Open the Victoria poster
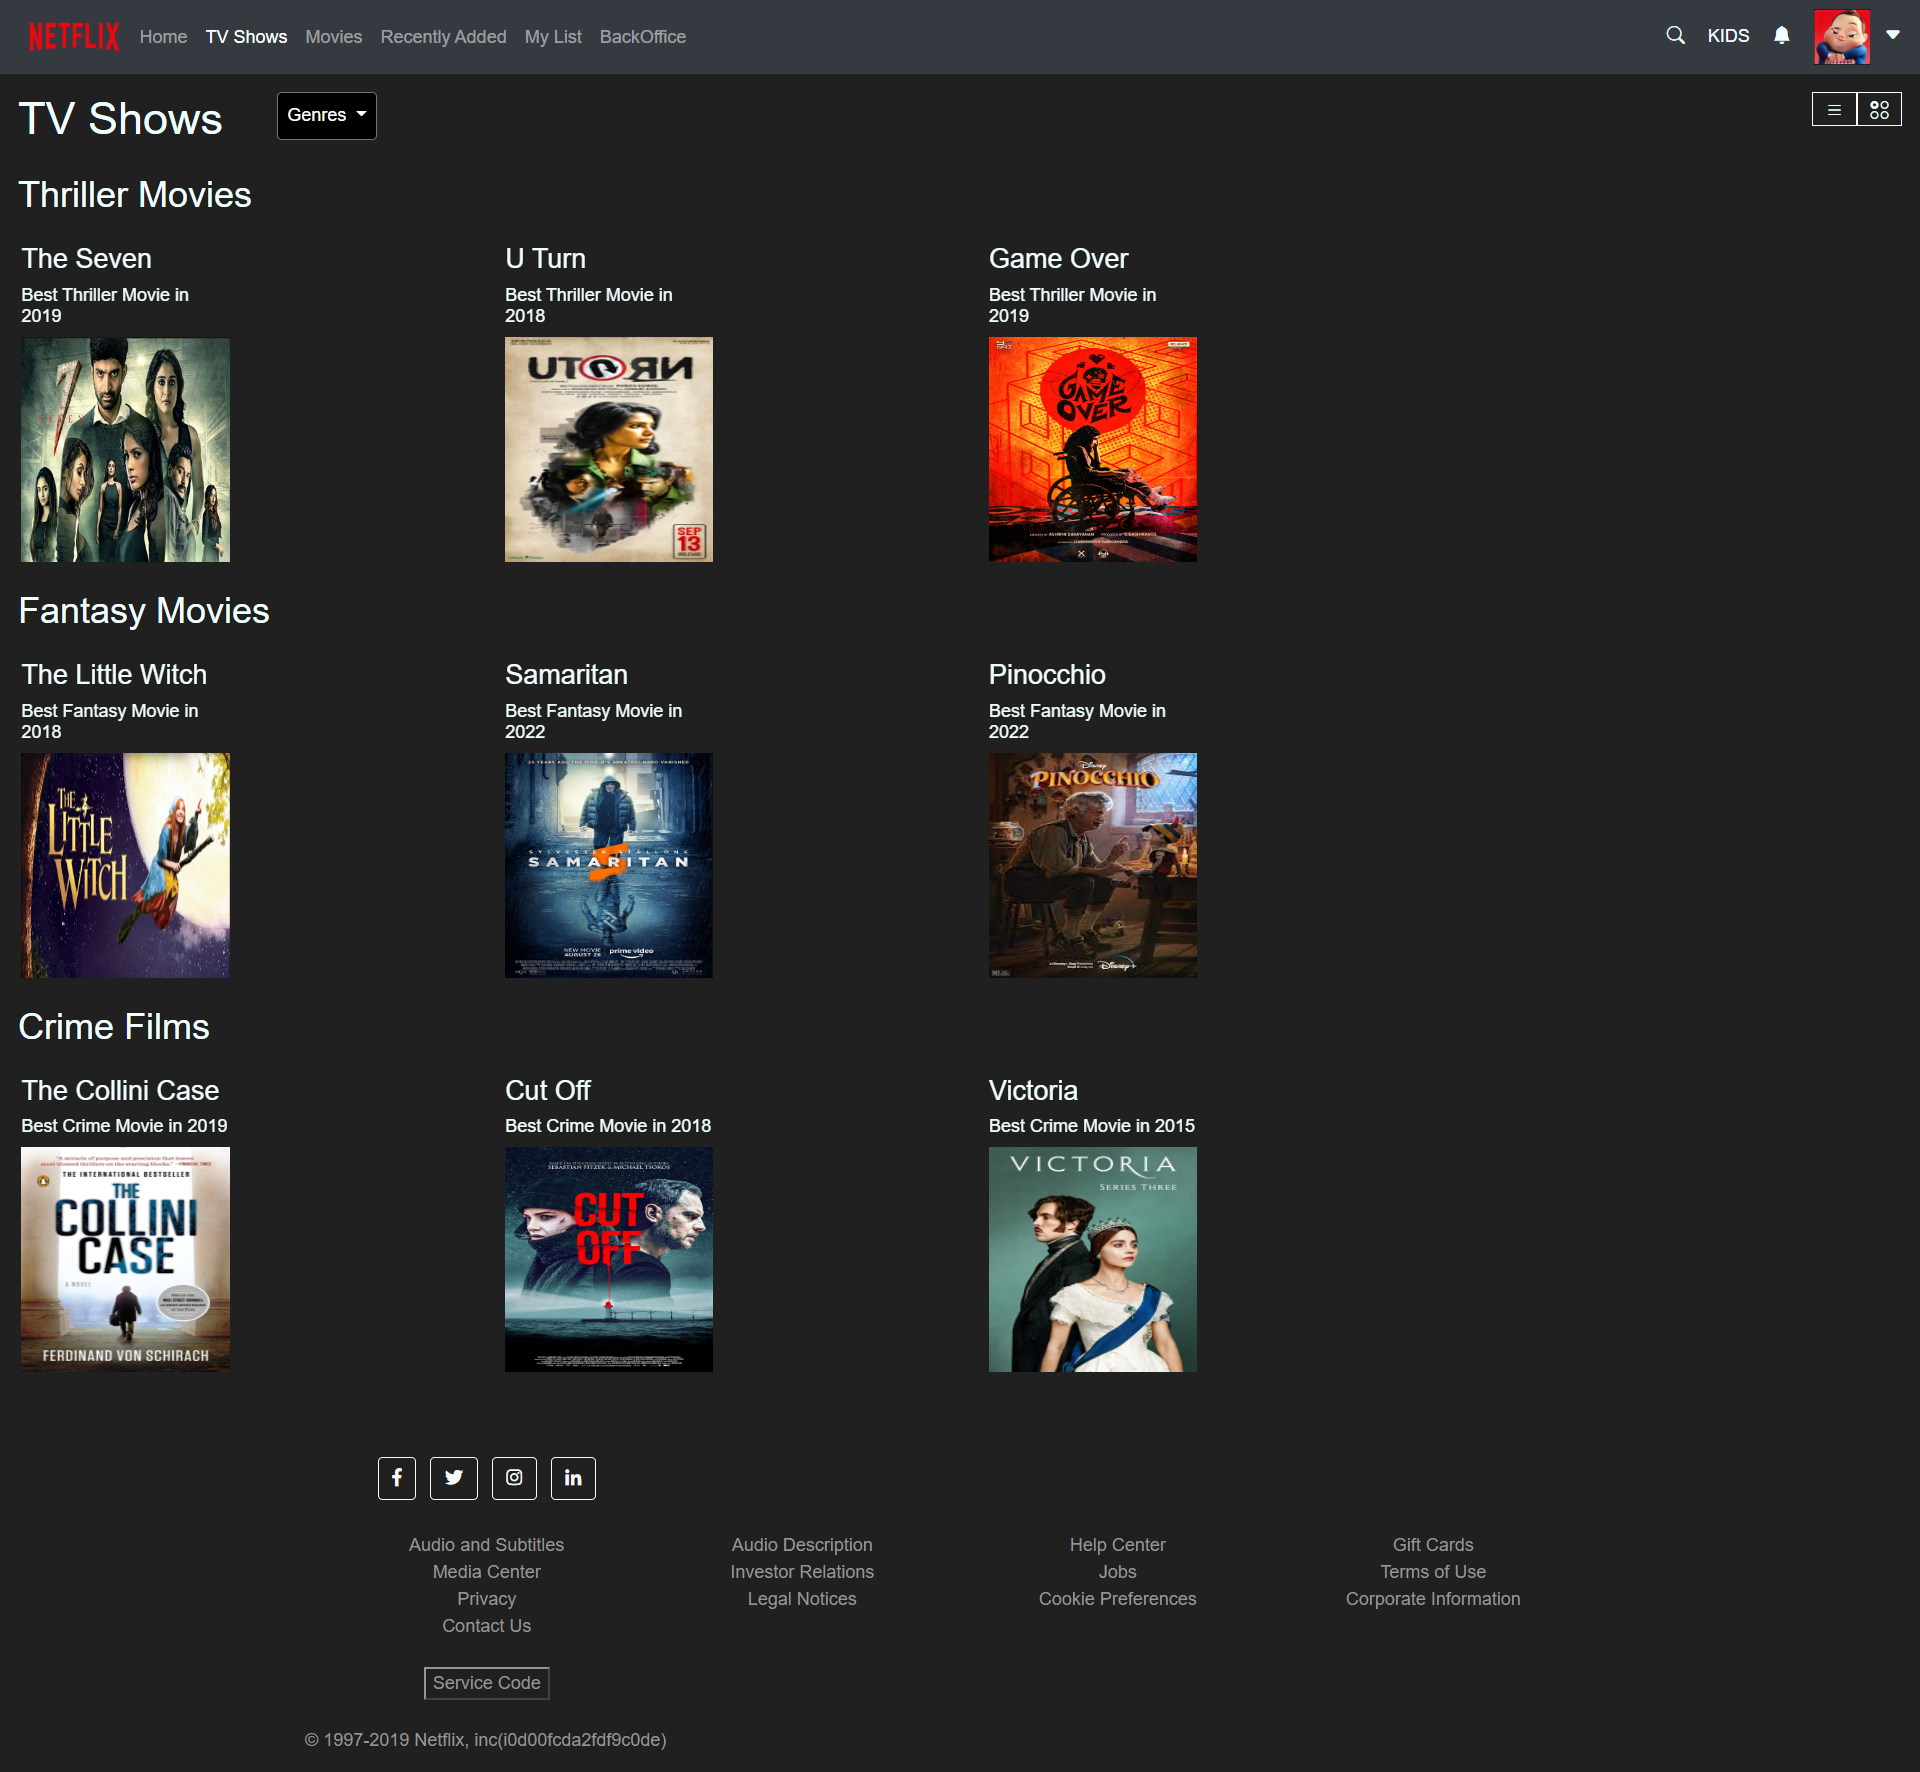The height and width of the screenshot is (1772, 1920). tap(1093, 1260)
